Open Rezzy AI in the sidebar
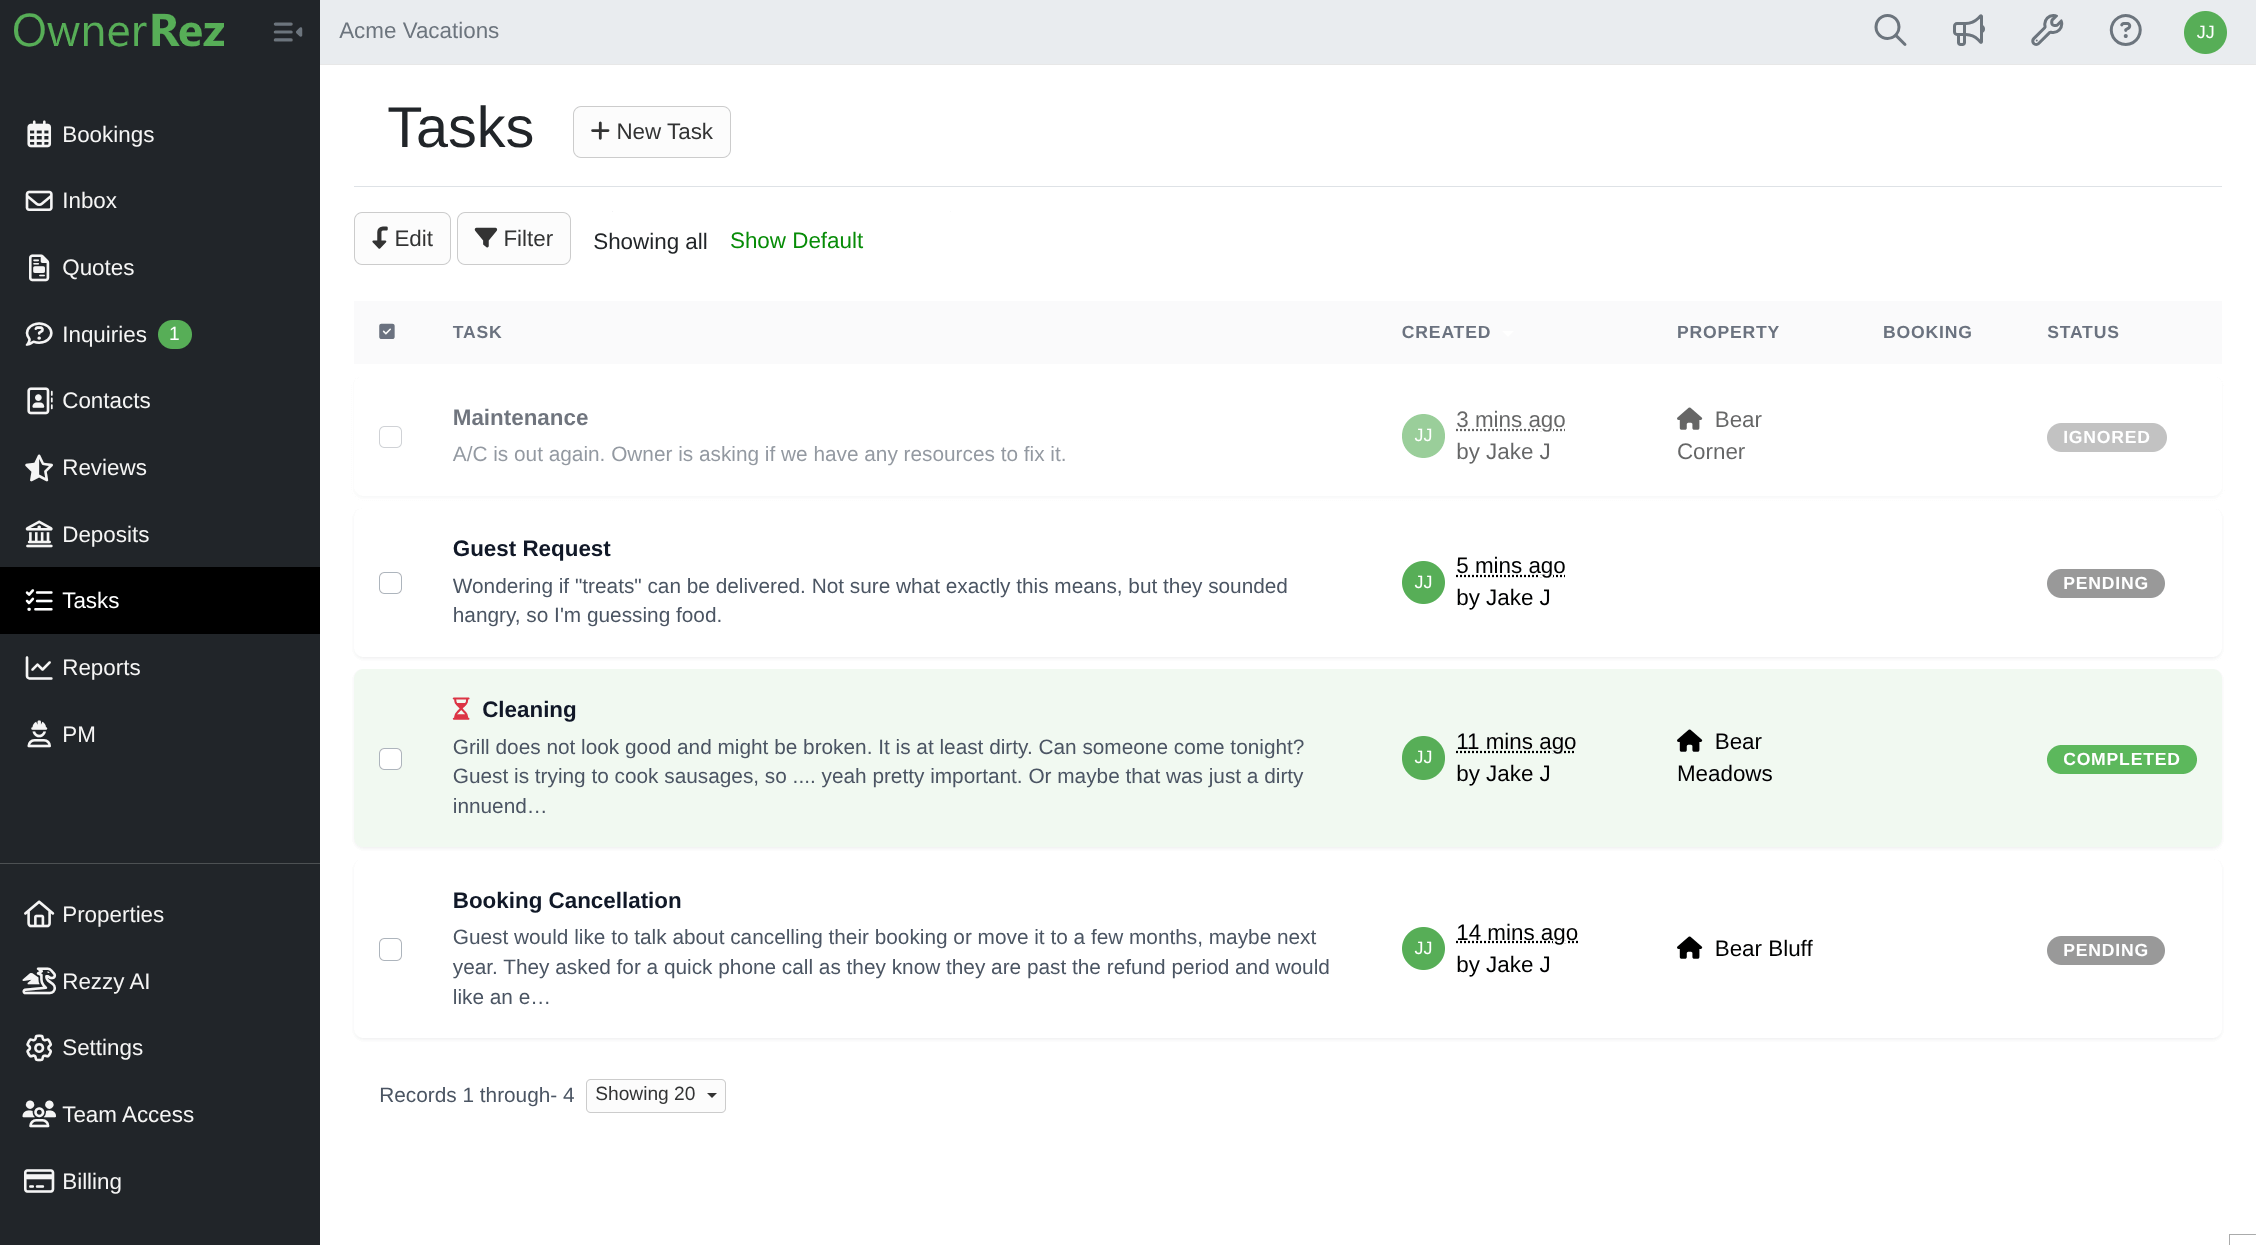This screenshot has width=2256, height=1245. click(x=160, y=981)
